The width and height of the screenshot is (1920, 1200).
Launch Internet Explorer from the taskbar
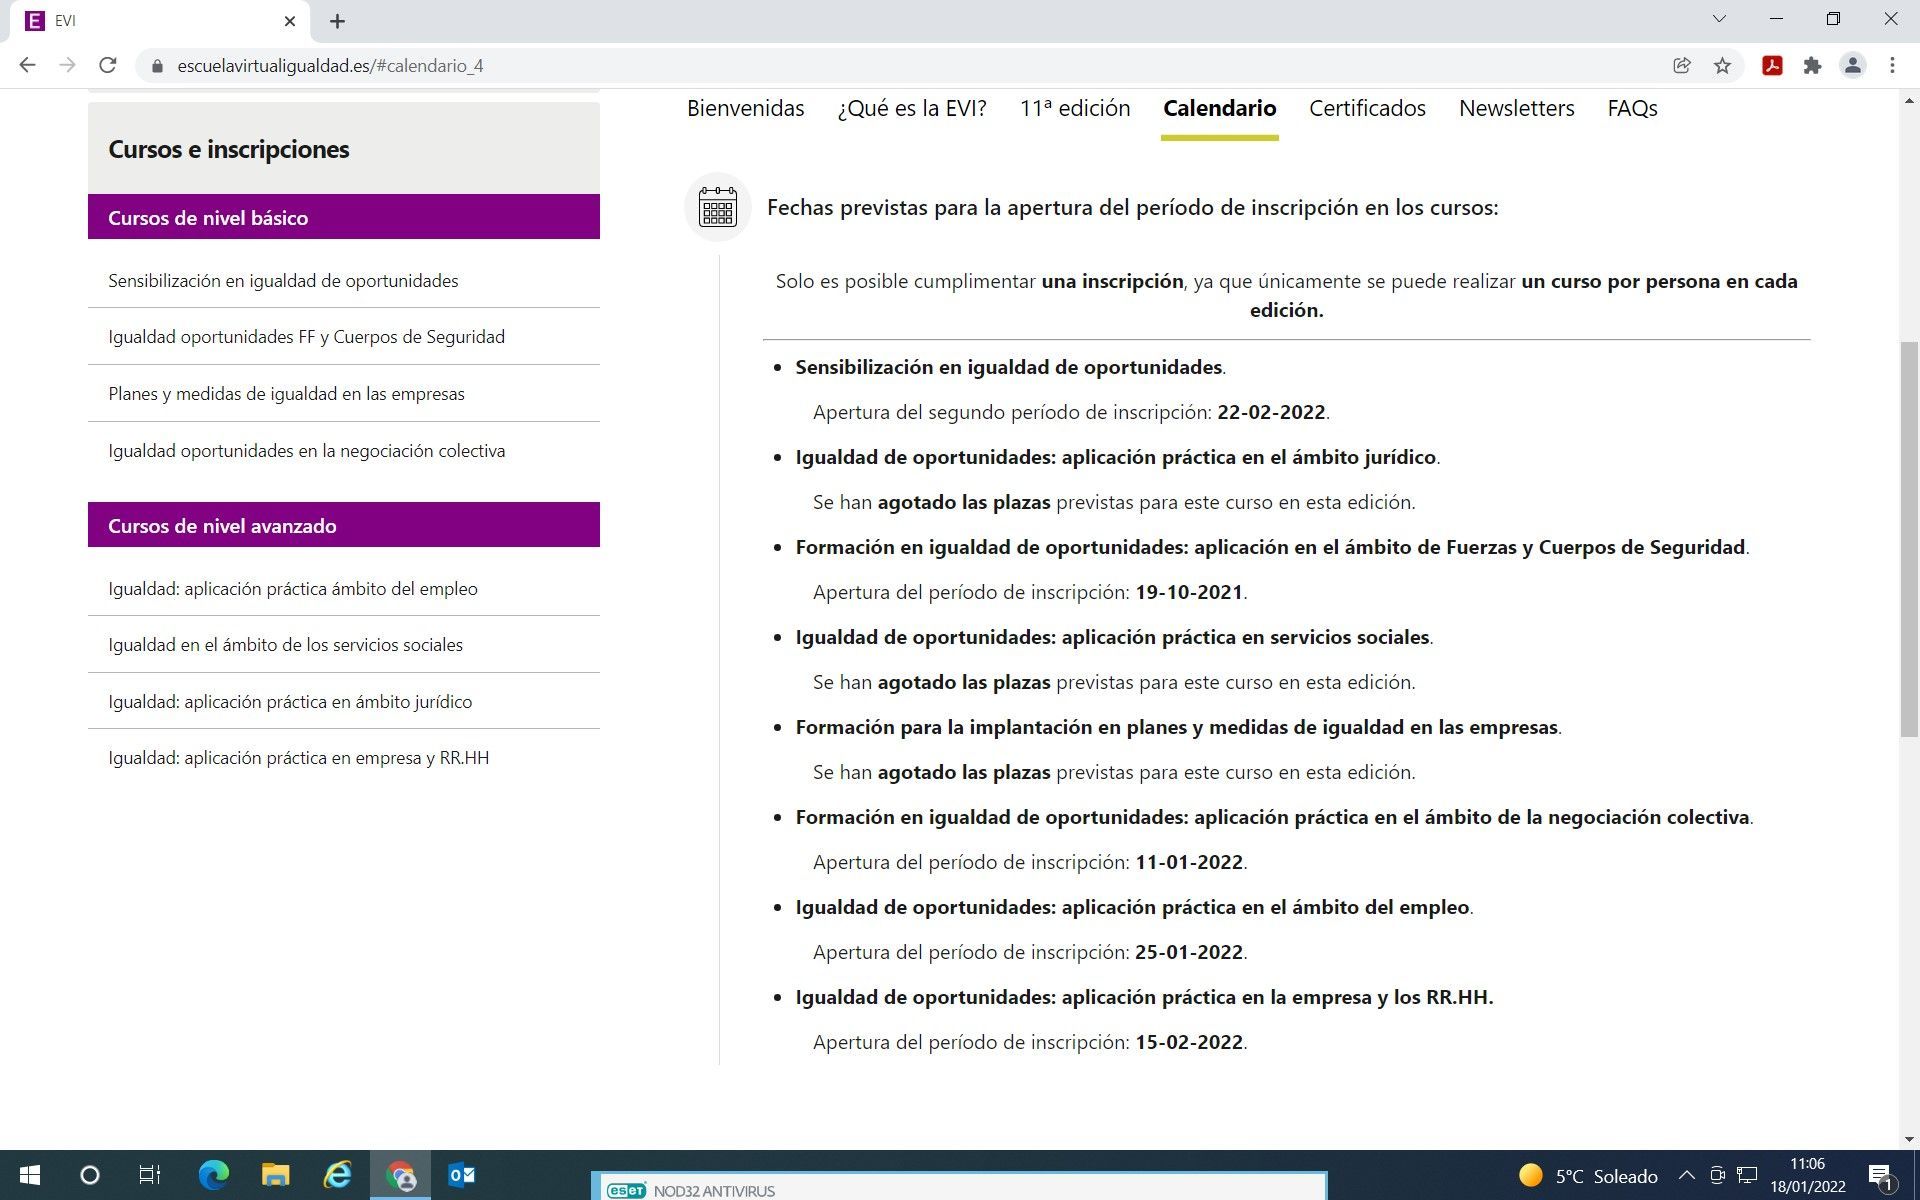pyautogui.click(x=338, y=1175)
